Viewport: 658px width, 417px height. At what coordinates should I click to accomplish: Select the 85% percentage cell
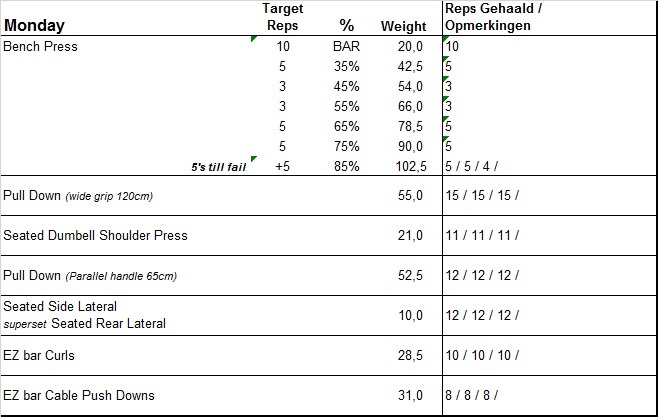pyautogui.click(x=347, y=167)
